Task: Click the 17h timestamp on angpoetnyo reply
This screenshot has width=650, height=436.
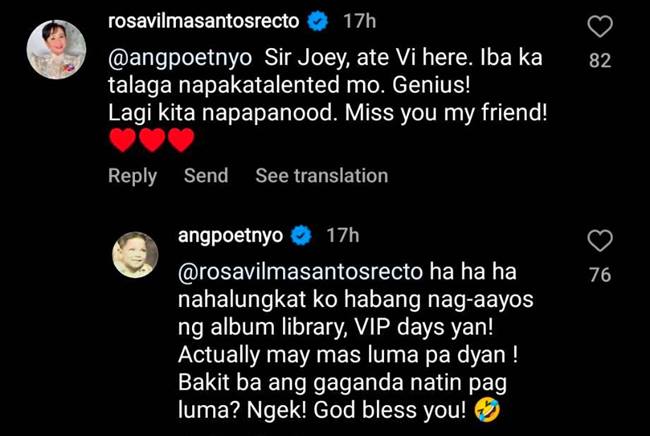Action: (x=342, y=235)
